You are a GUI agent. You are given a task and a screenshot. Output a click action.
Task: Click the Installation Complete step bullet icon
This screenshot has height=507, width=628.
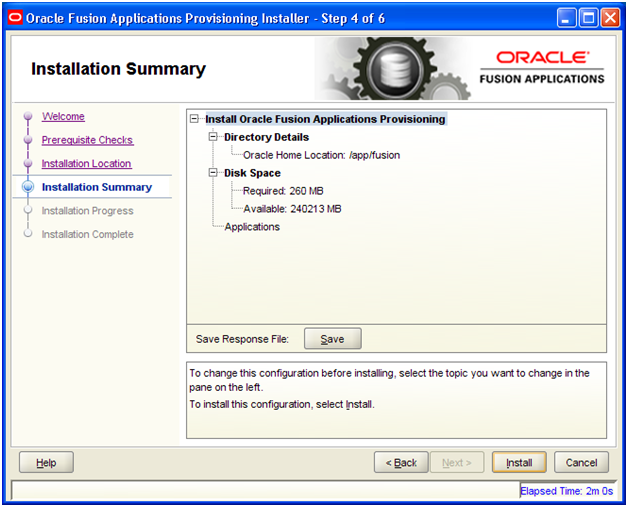(x=28, y=233)
